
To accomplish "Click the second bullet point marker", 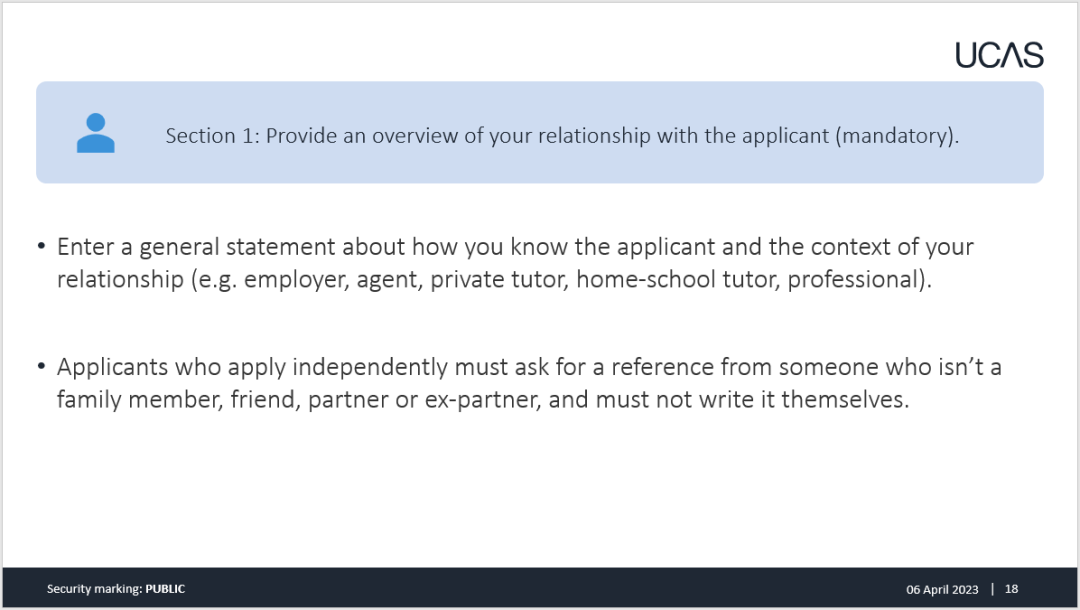I will 42,366.
